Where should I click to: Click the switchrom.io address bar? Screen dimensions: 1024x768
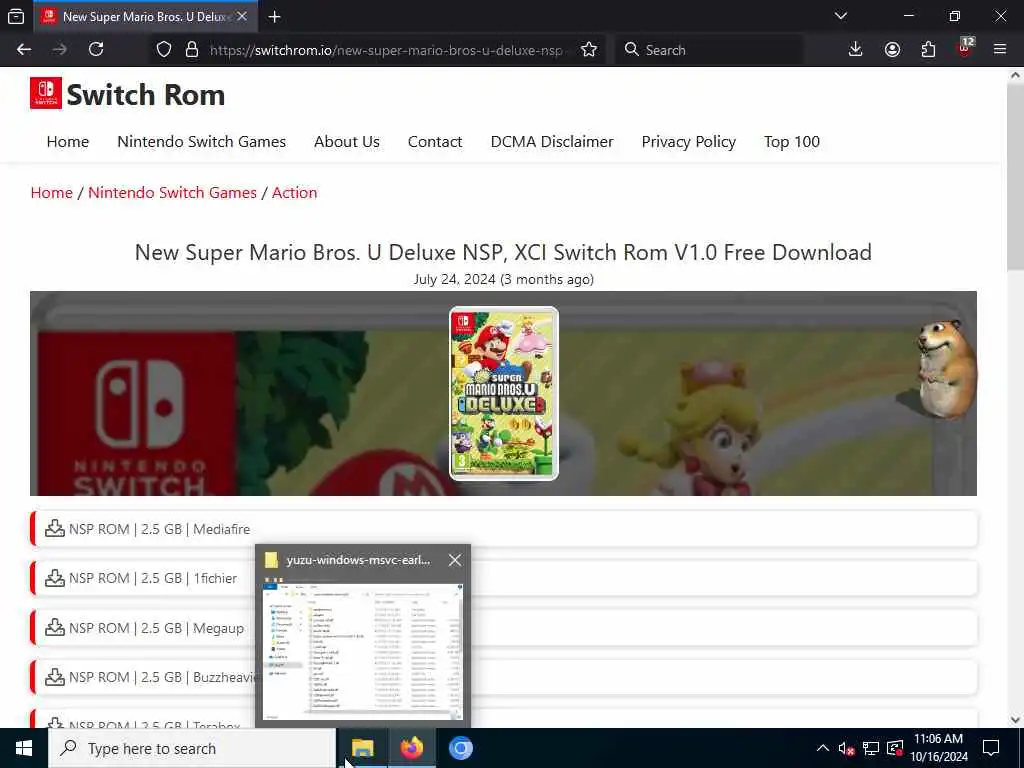[x=385, y=50]
